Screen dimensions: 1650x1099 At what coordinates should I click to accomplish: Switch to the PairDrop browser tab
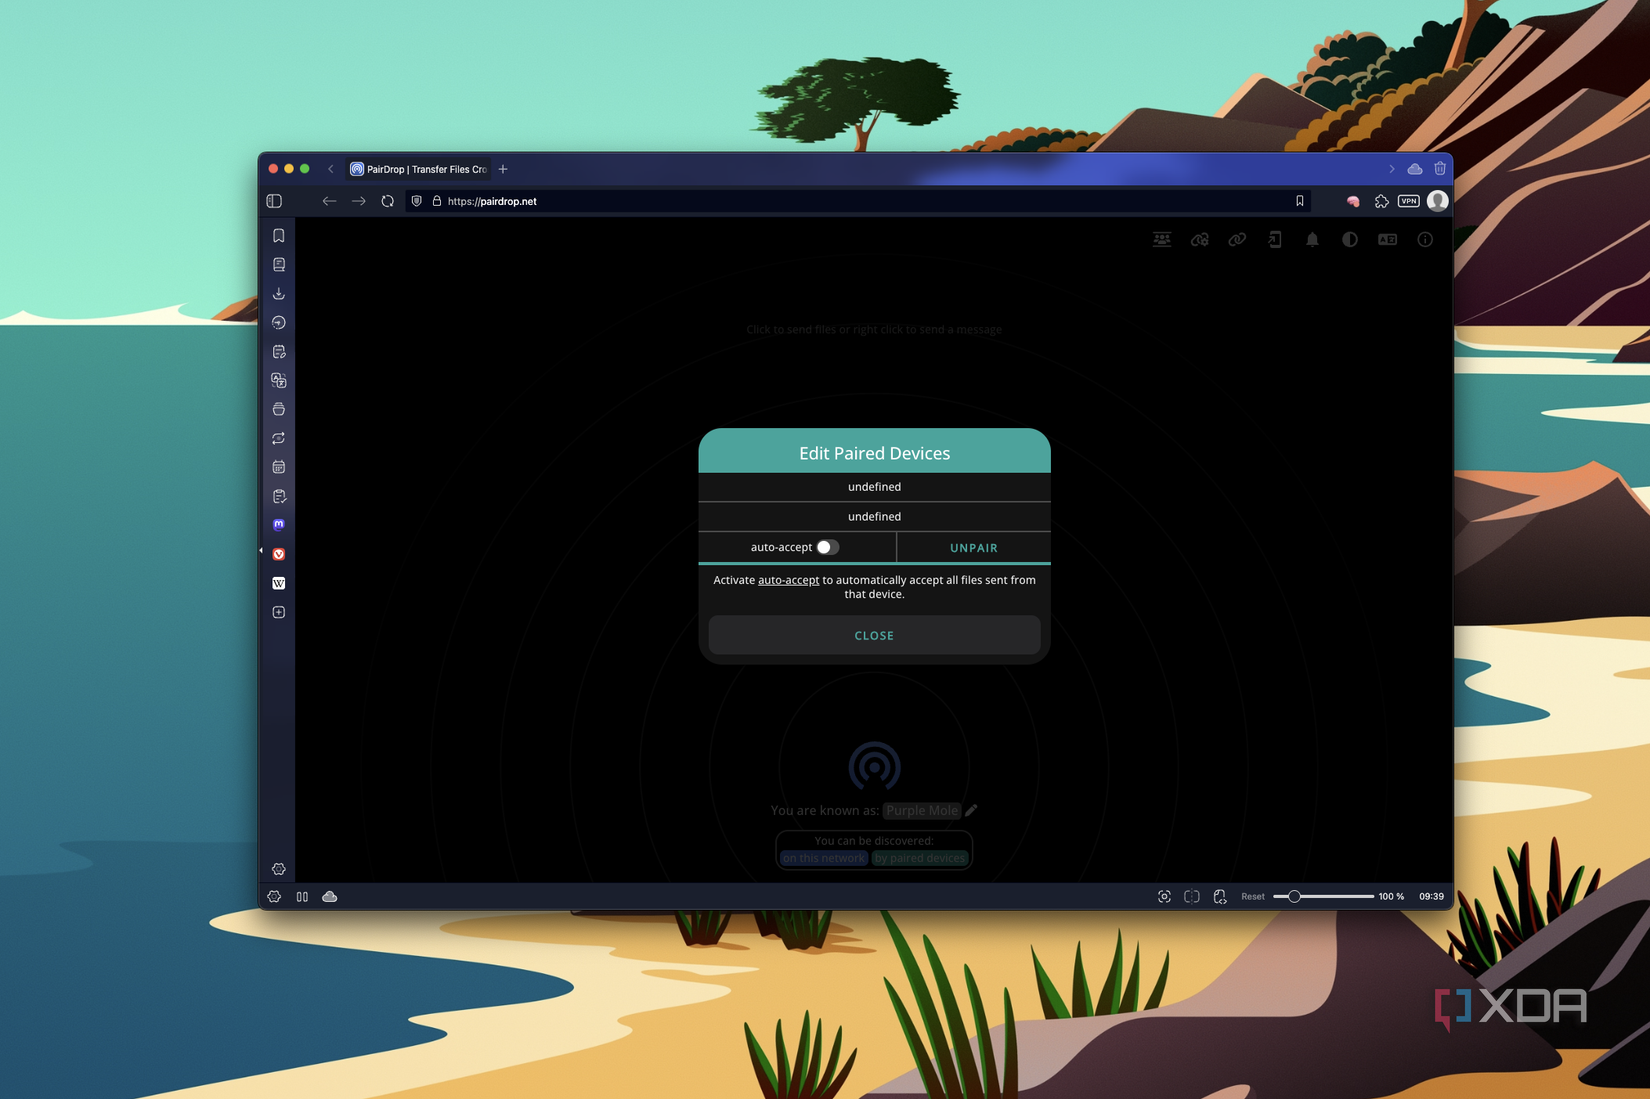coord(420,168)
